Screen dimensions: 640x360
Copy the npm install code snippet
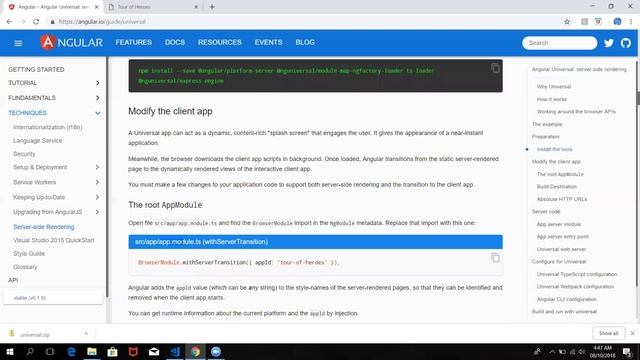coord(495,68)
